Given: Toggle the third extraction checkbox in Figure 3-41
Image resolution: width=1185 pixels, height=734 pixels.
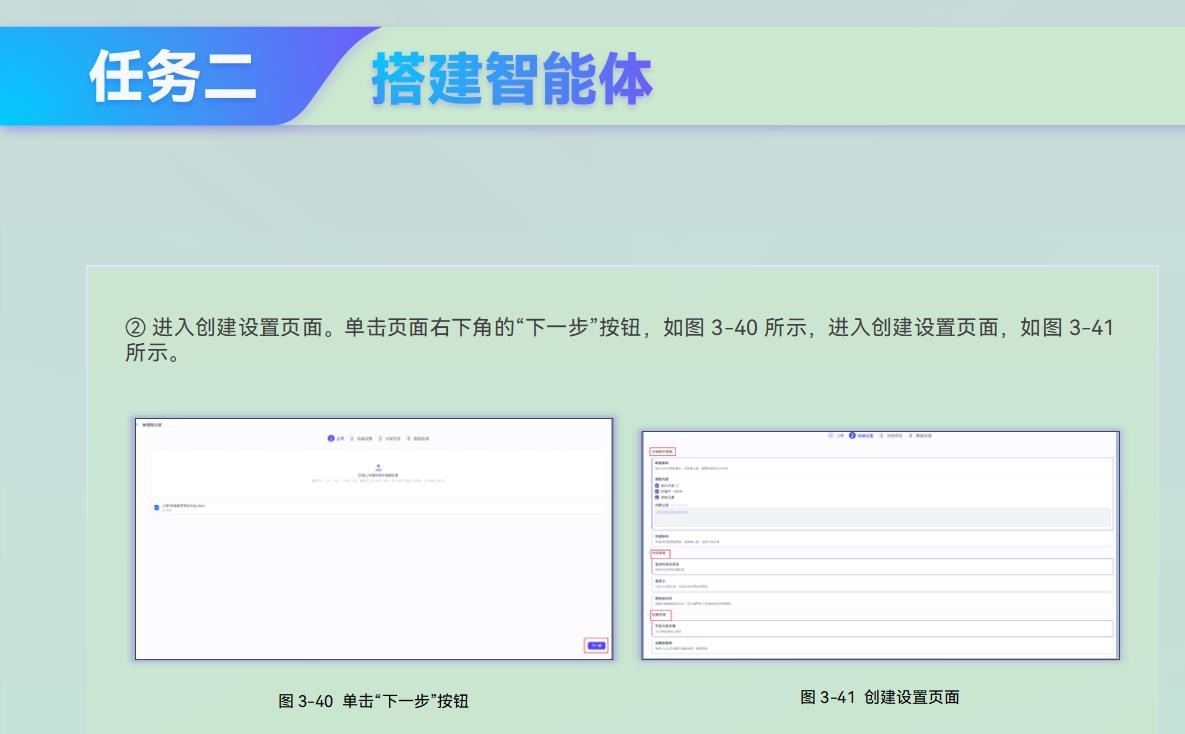Looking at the screenshot, I should click(x=657, y=497).
